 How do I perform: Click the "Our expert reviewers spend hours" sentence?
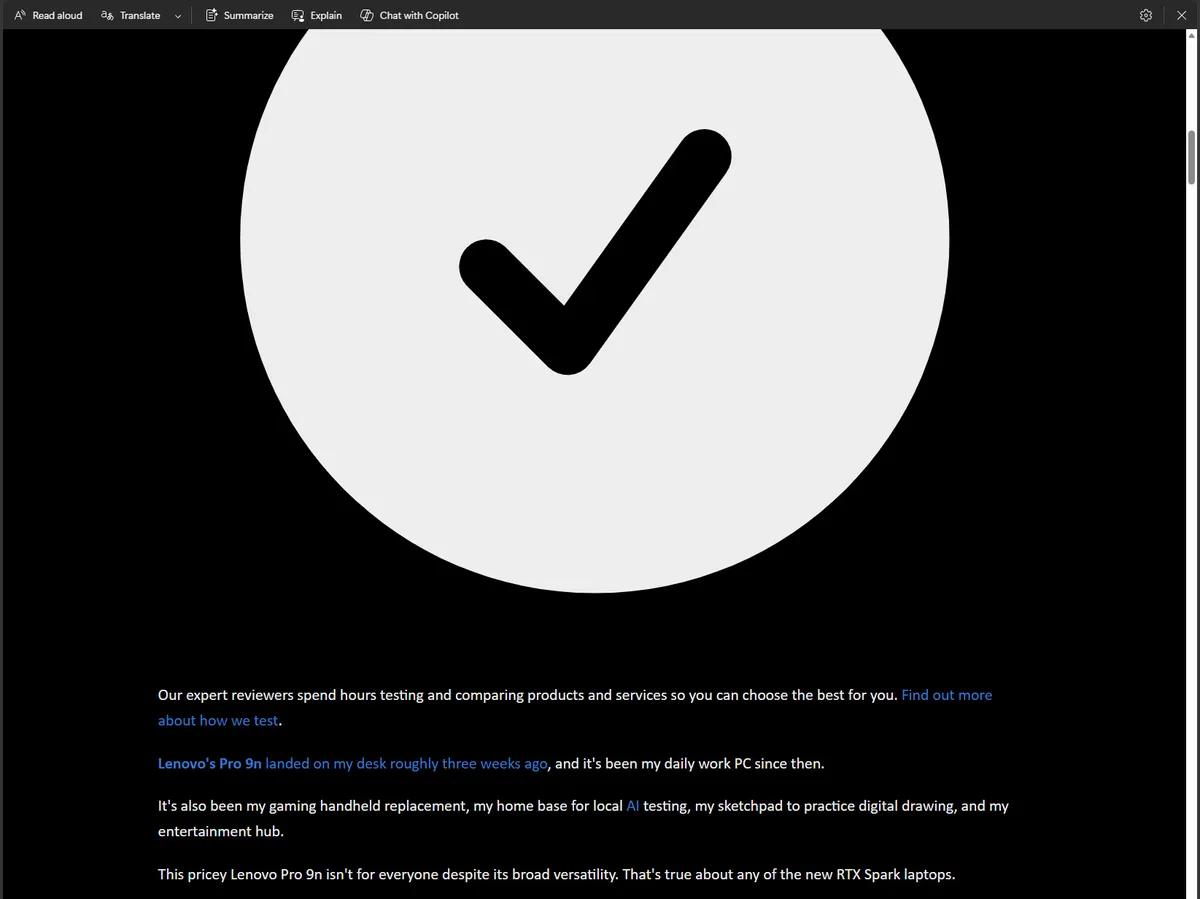point(528,695)
